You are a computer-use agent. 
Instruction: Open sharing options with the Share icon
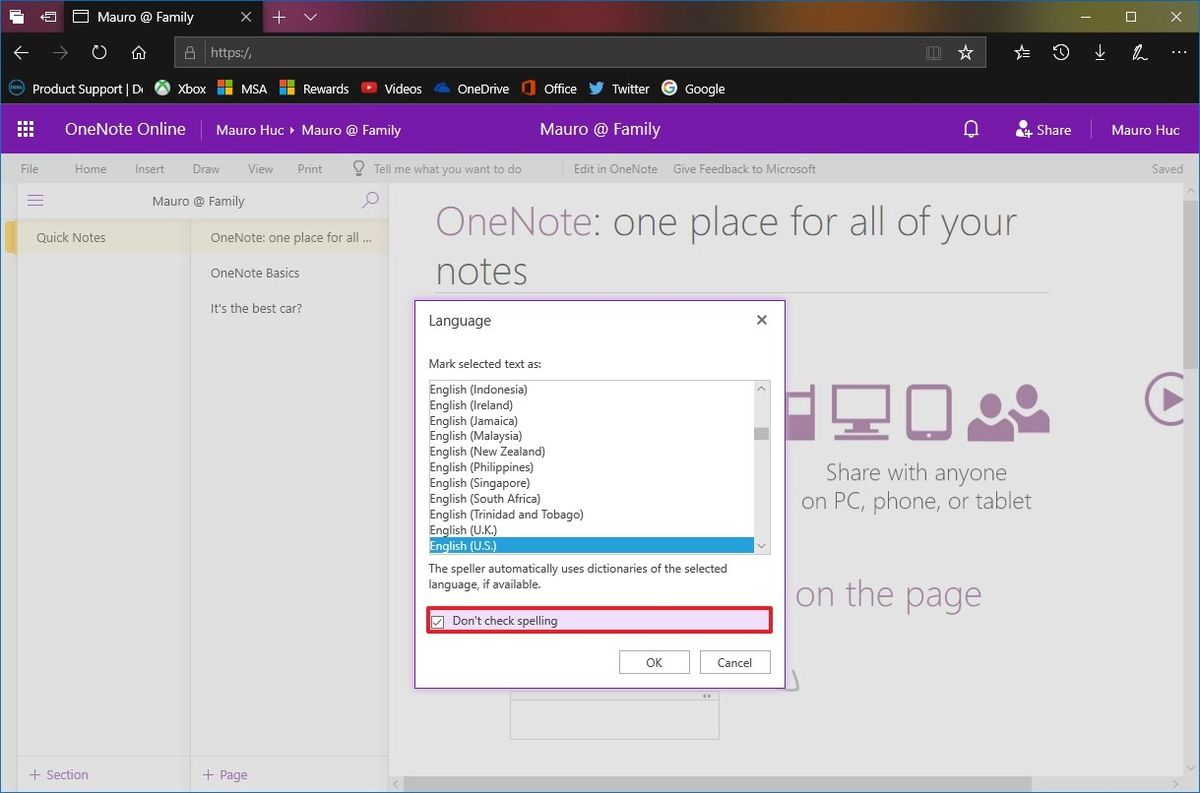pos(1043,128)
